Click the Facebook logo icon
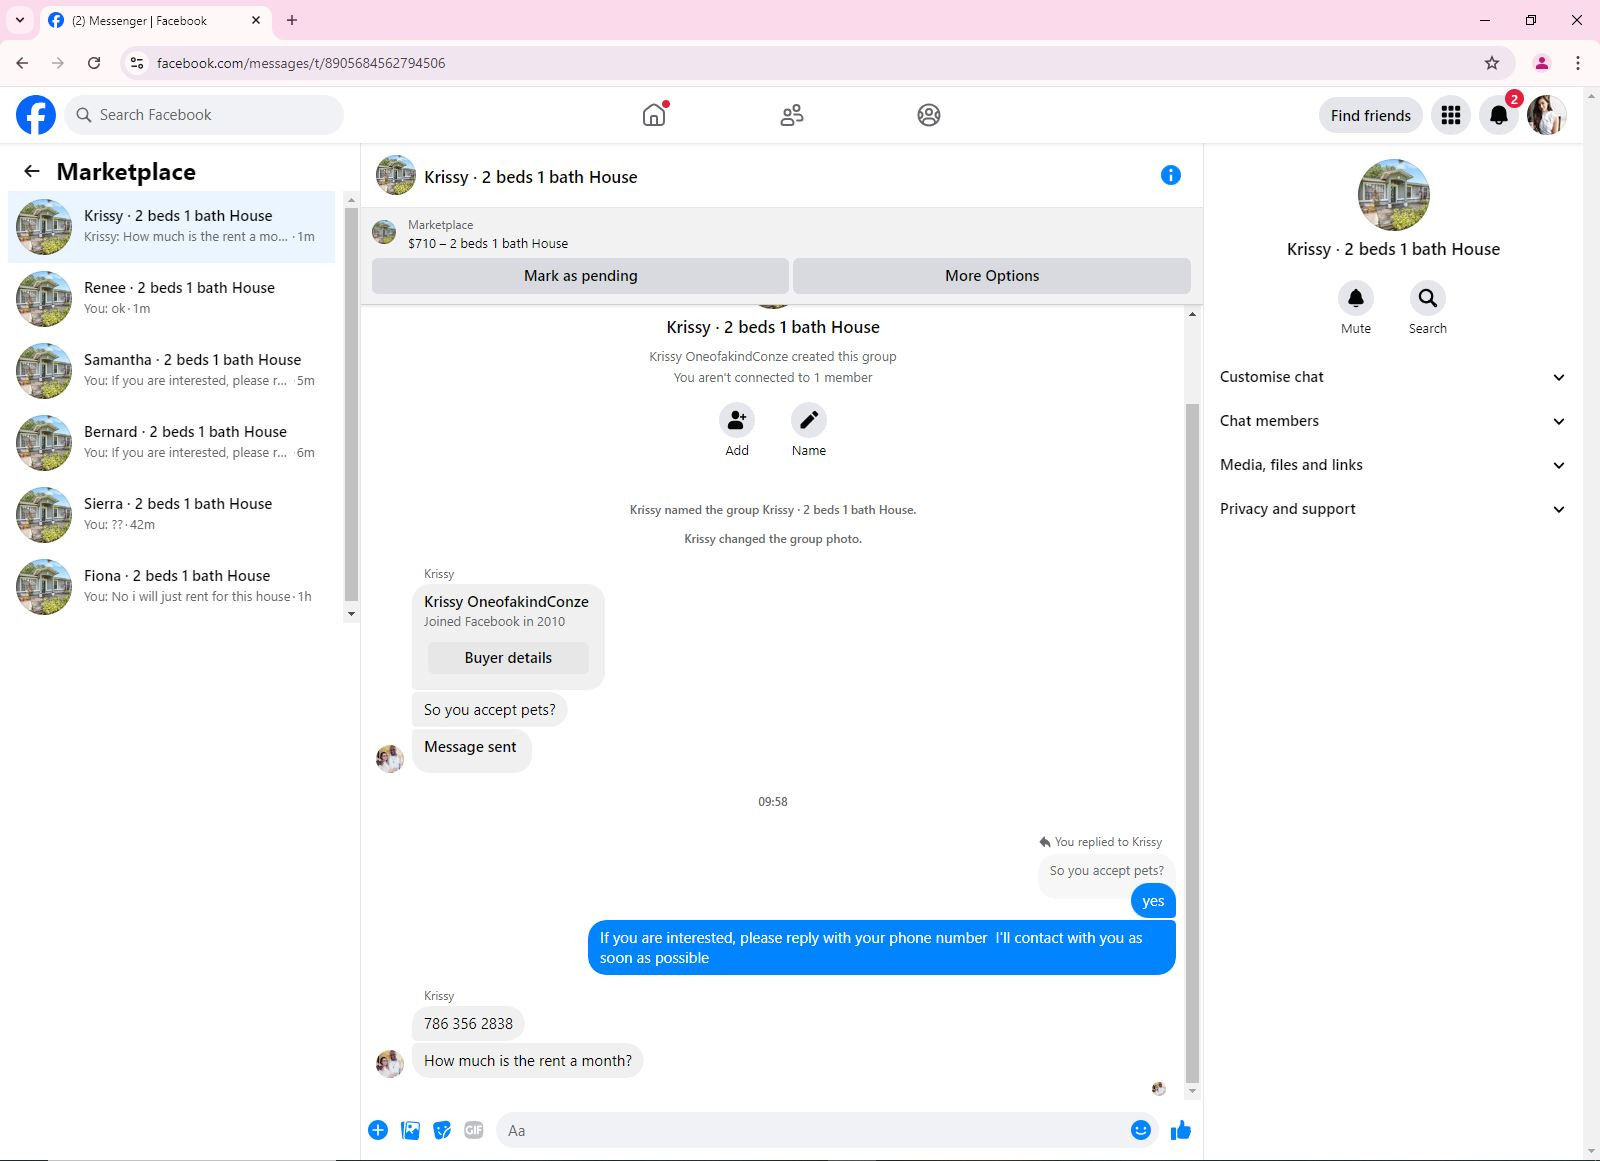This screenshot has height=1161, width=1600. point(36,115)
